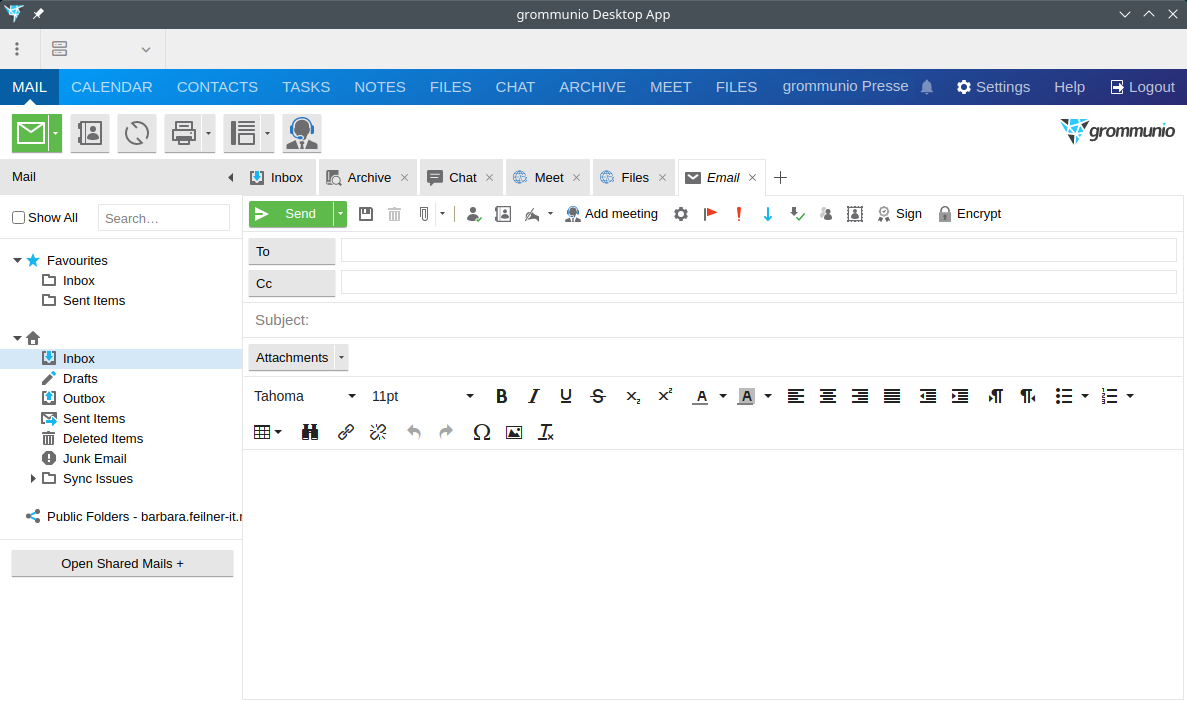Toggle Sign for this email
The height and width of the screenshot is (701, 1187).
tap(899, 214)
